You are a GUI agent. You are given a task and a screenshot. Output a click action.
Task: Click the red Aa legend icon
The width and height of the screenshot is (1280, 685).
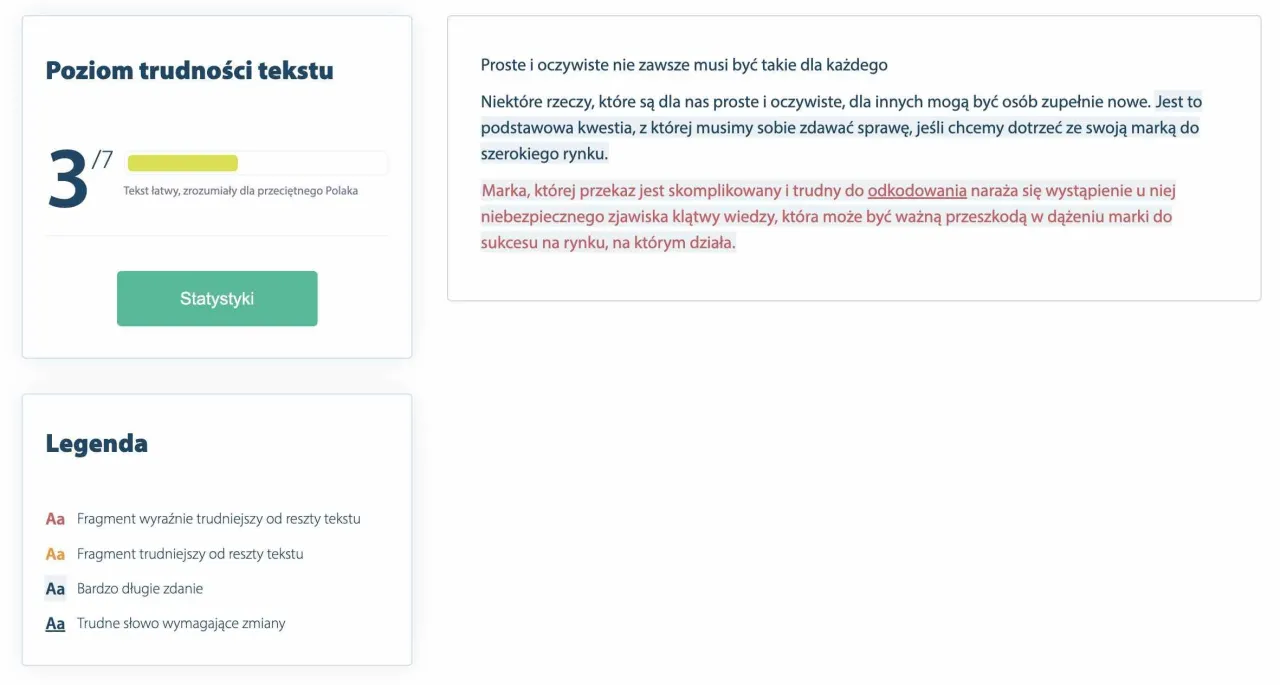click(55, 519)
